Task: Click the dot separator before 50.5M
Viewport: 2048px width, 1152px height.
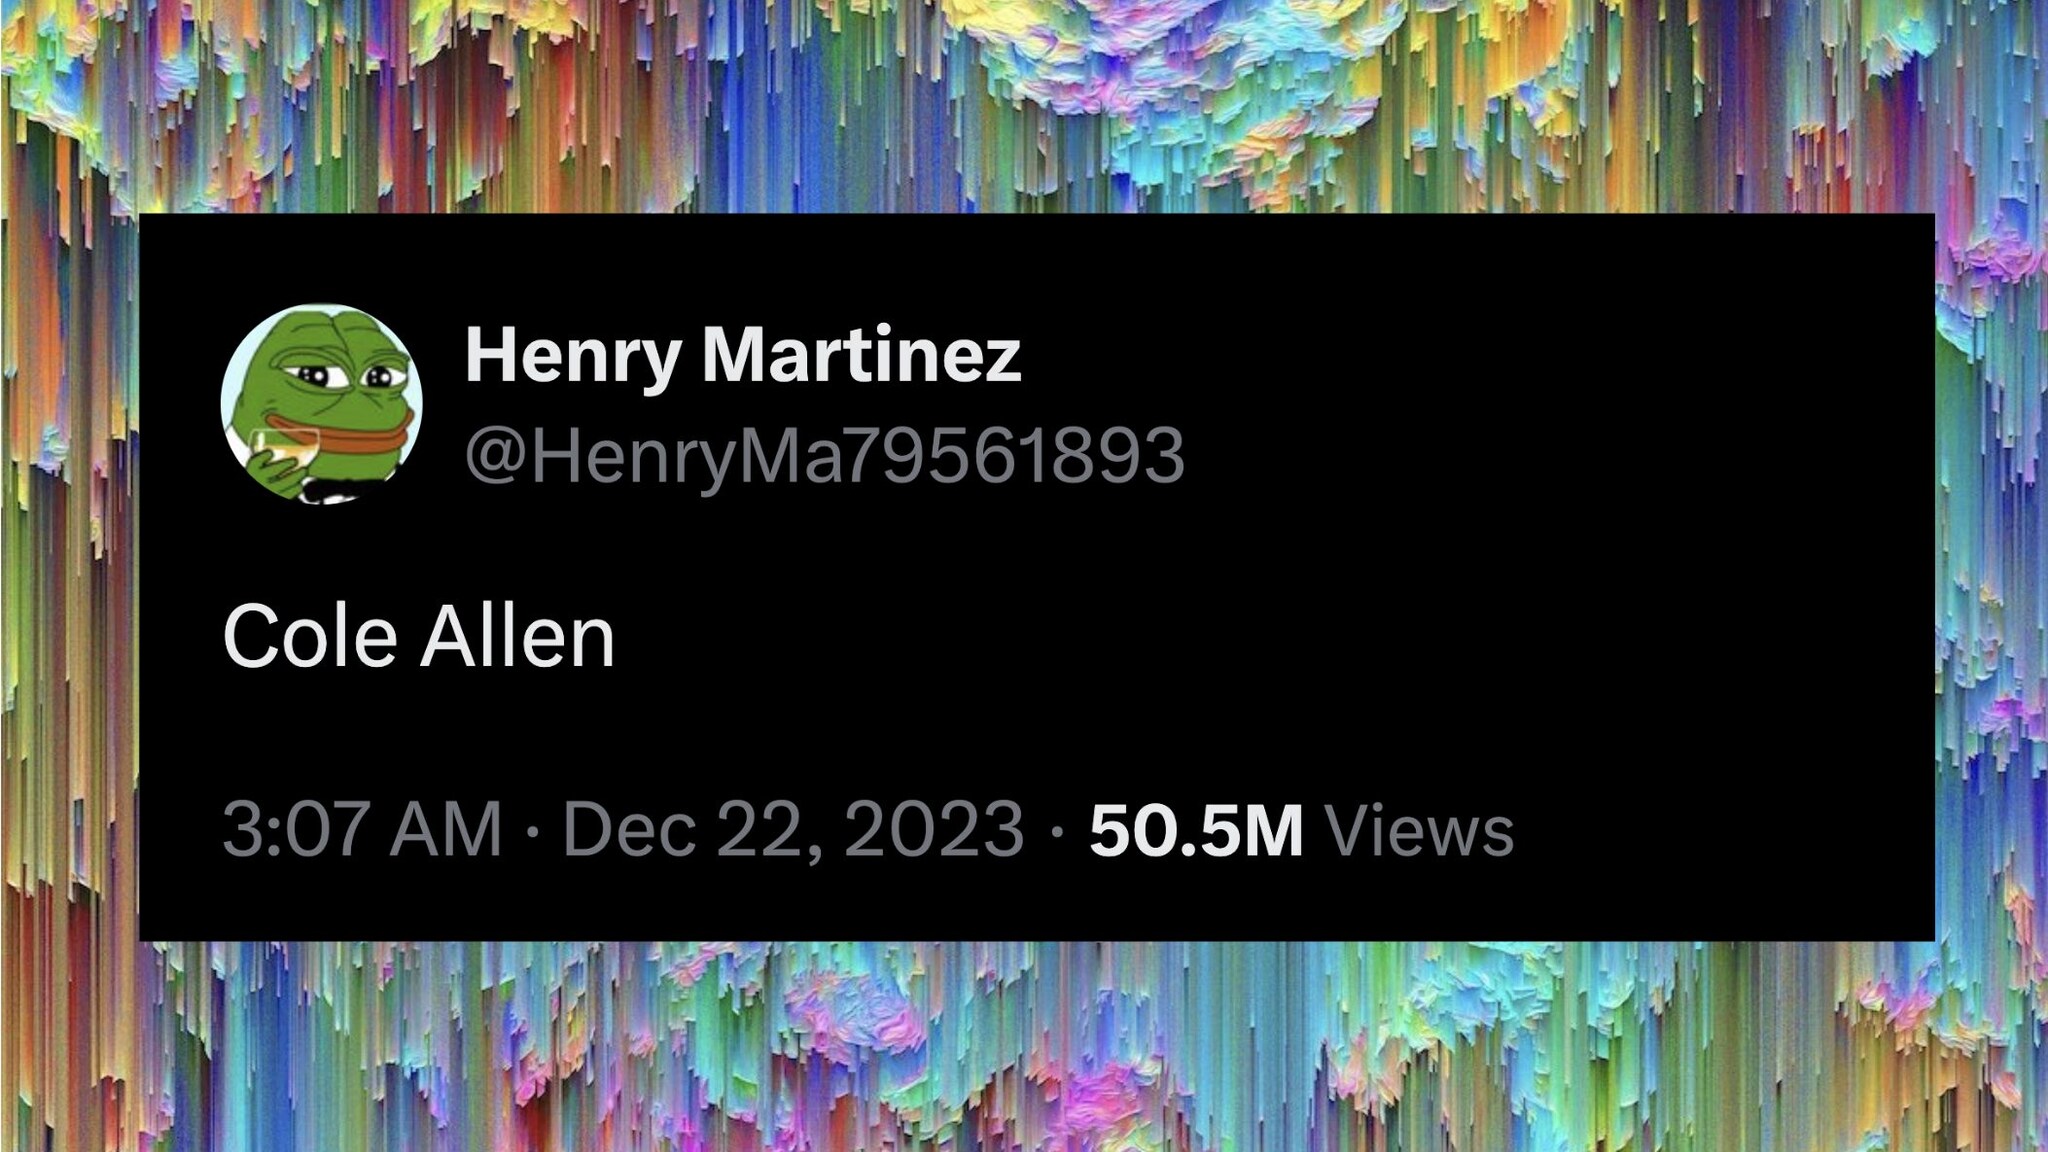Action: pyautogui.click(x=1057, y=830)
